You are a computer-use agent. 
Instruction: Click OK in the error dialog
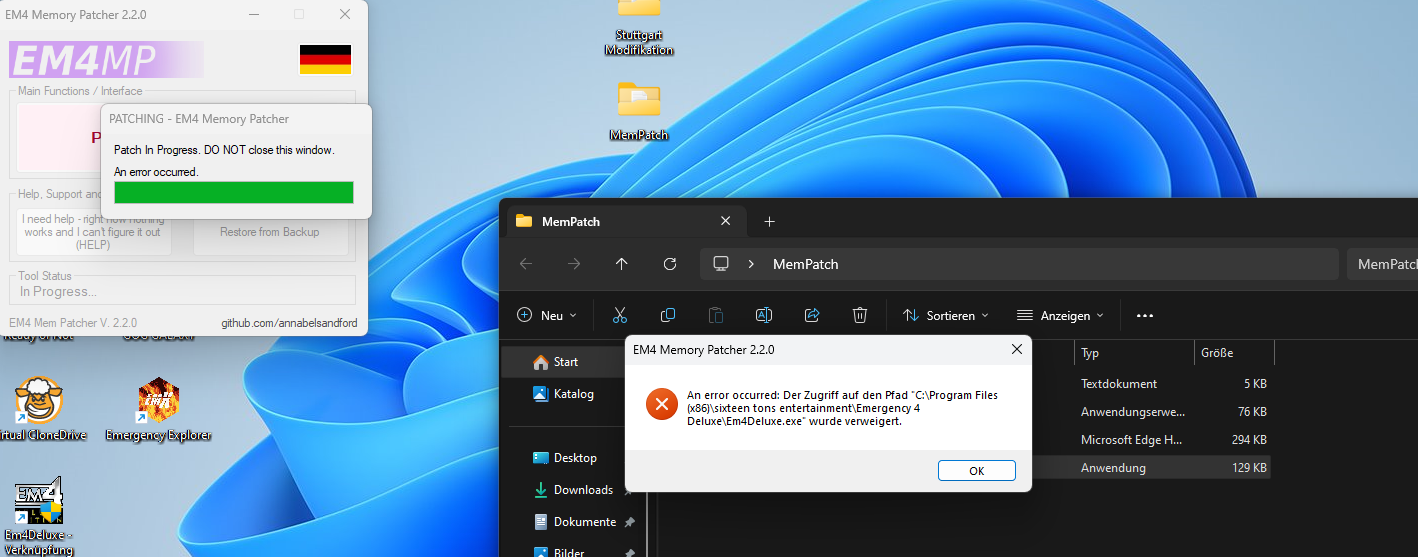point(976,471)
